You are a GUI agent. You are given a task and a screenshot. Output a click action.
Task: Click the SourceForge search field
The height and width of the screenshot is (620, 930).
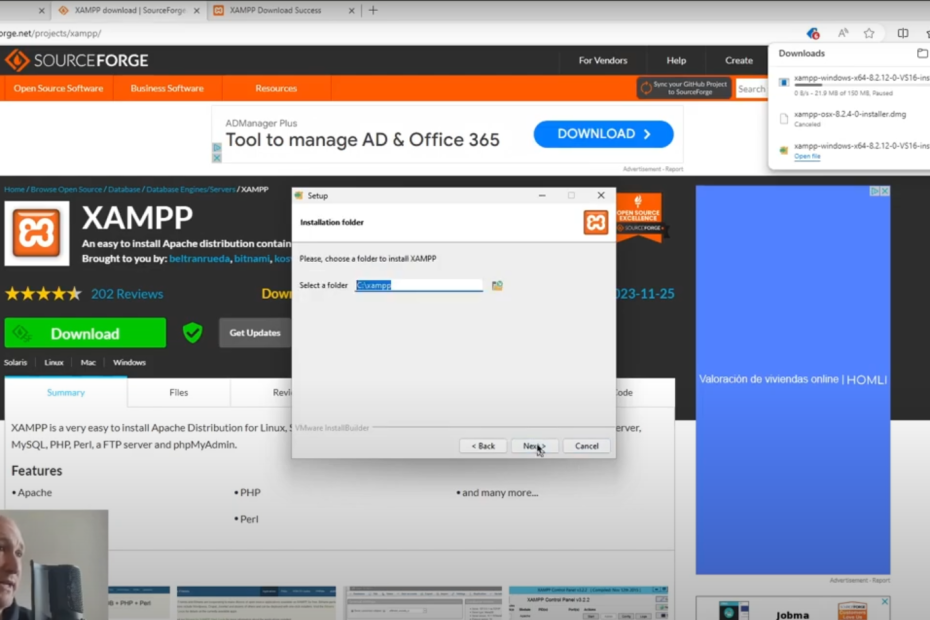[751, 88]
